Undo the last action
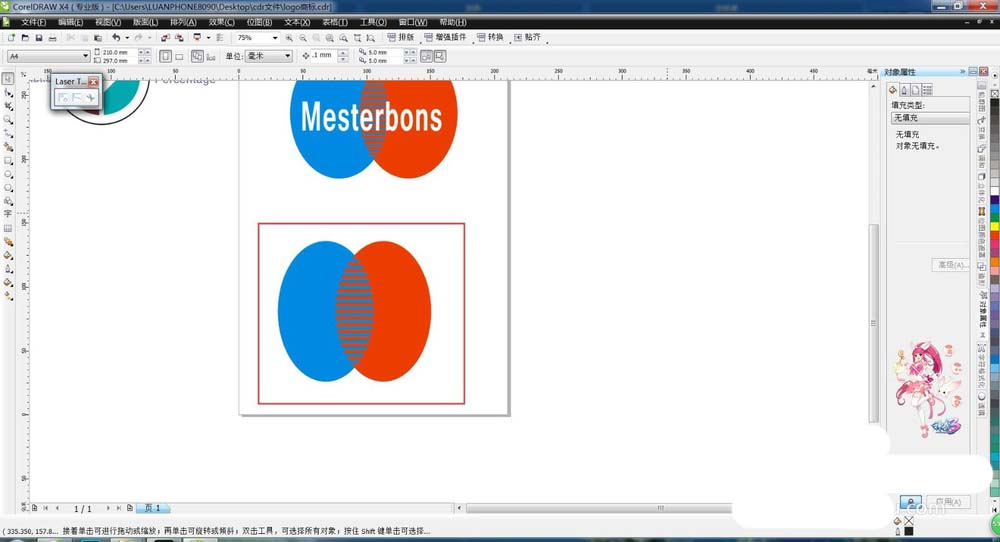1000x542 pixels. point(115,38)
